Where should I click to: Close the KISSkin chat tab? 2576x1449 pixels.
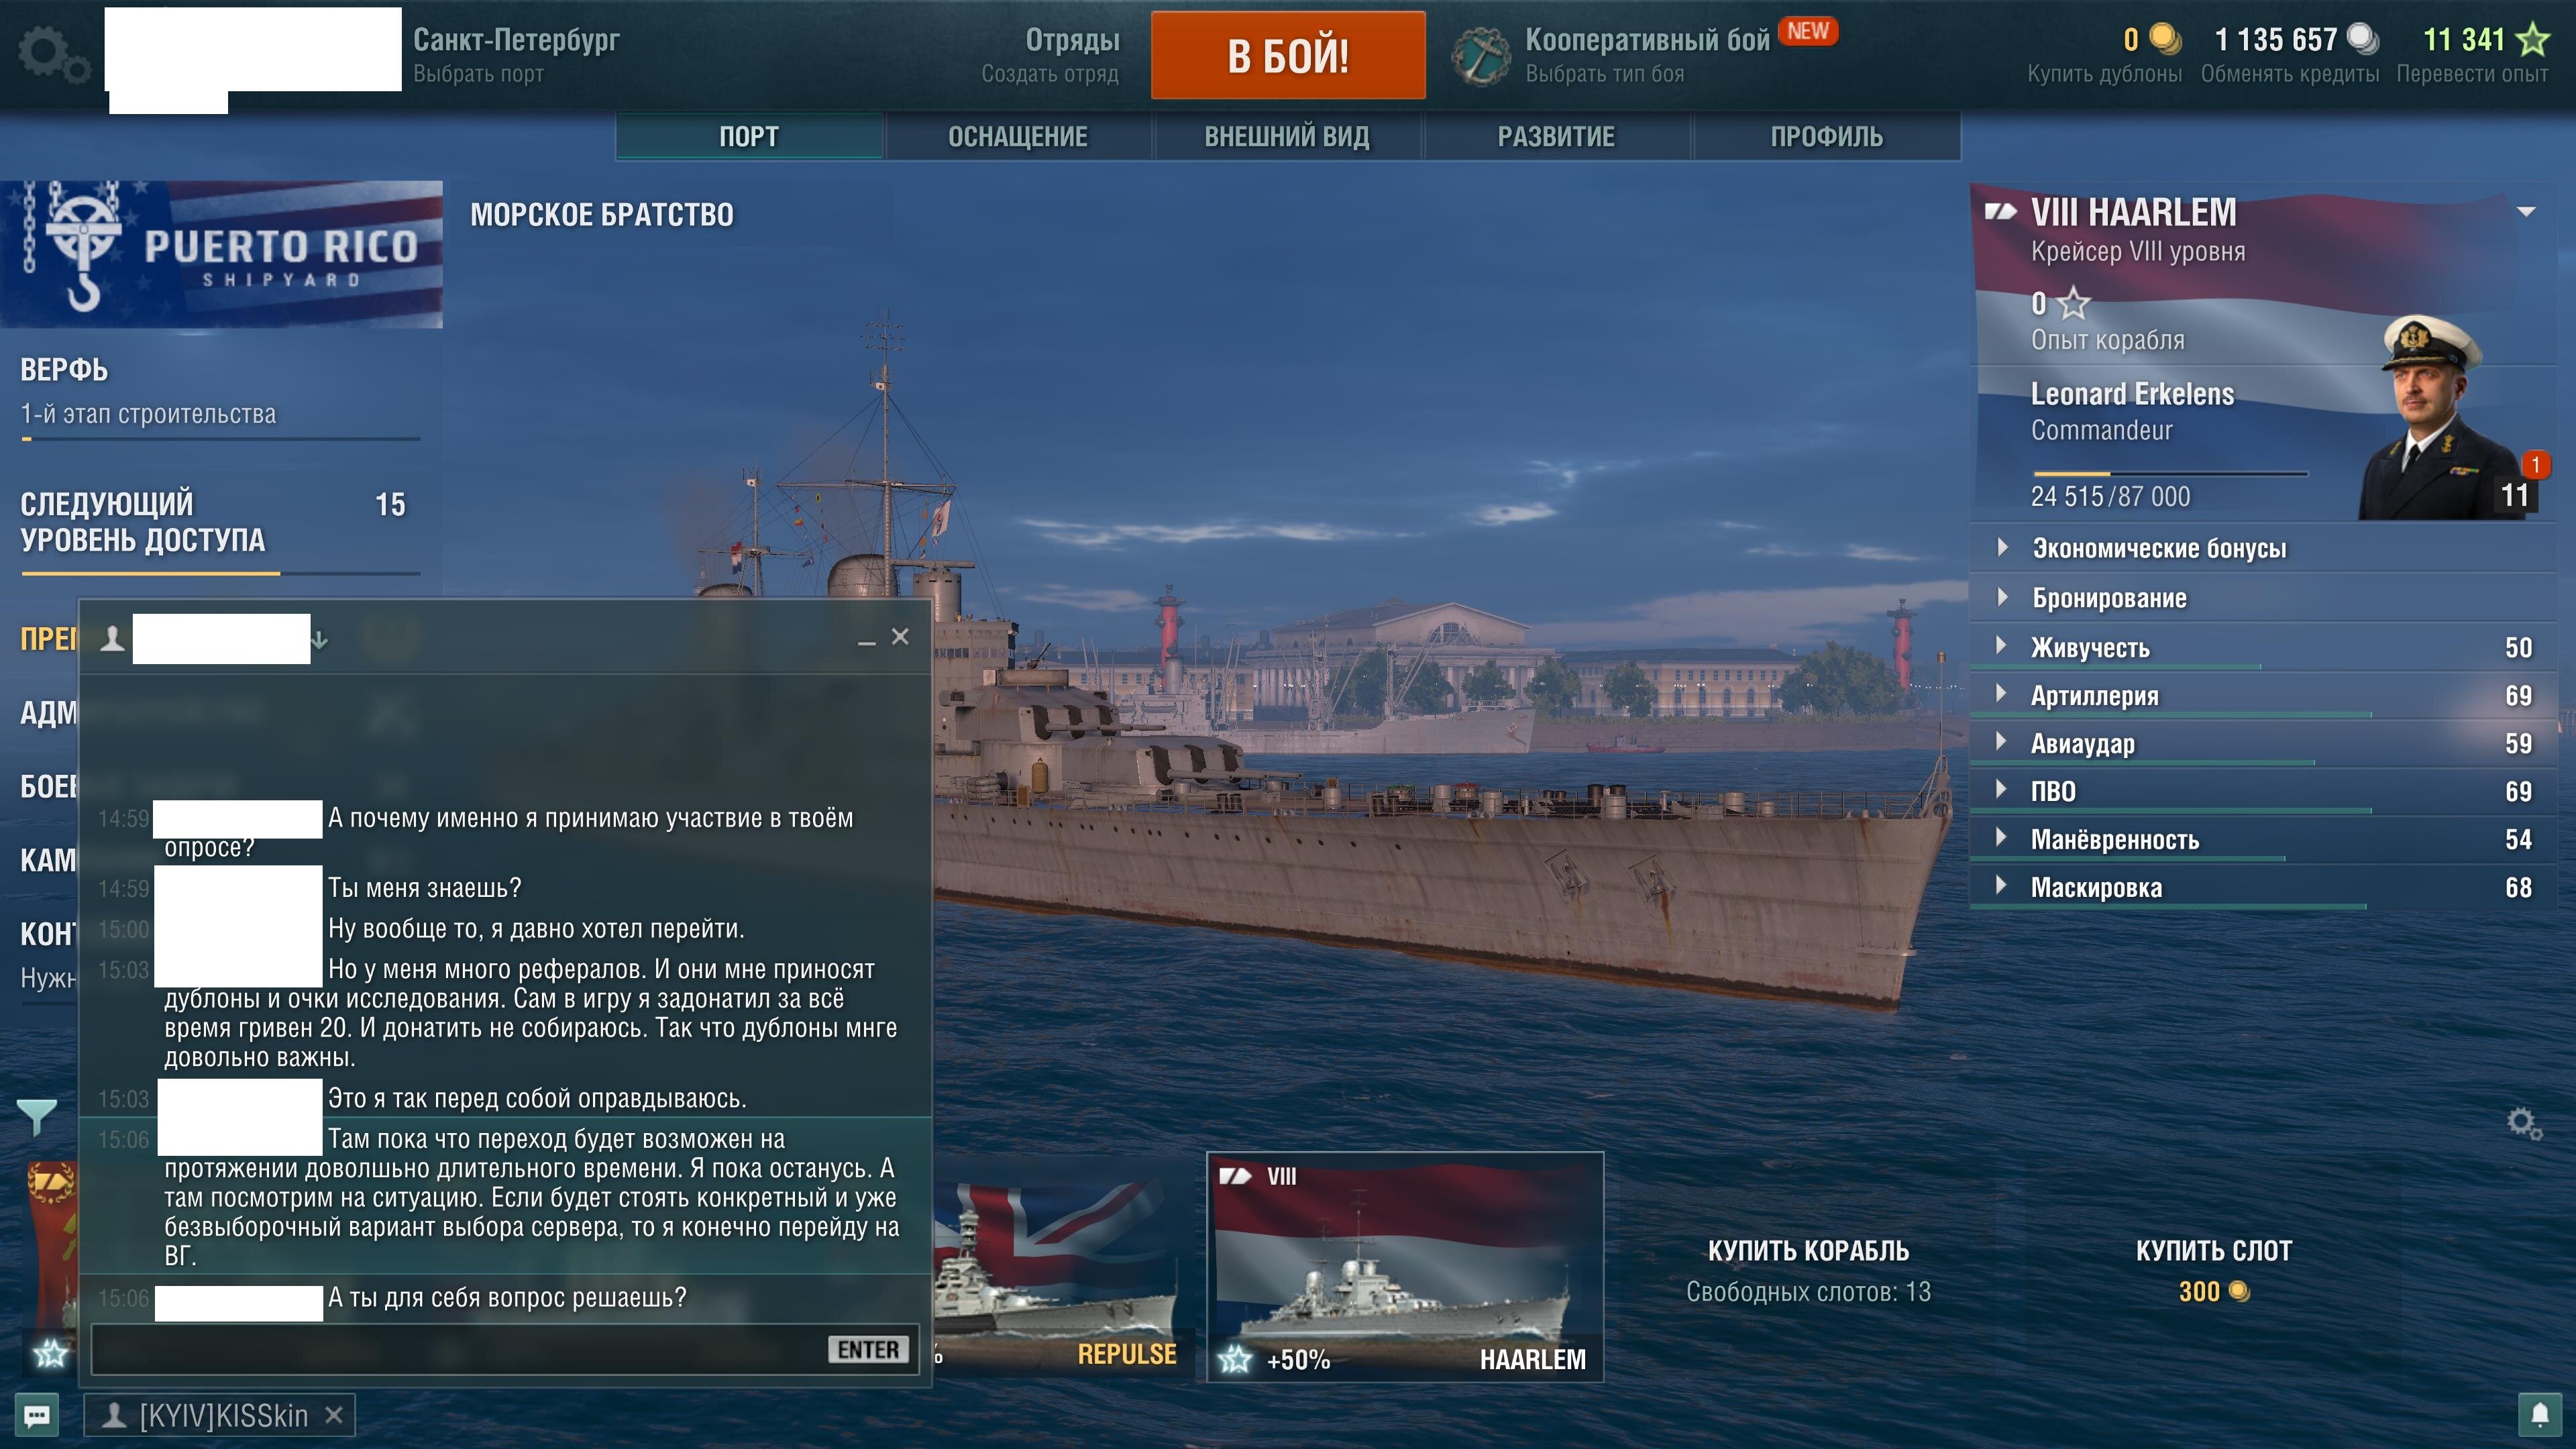coord(334,1415)
